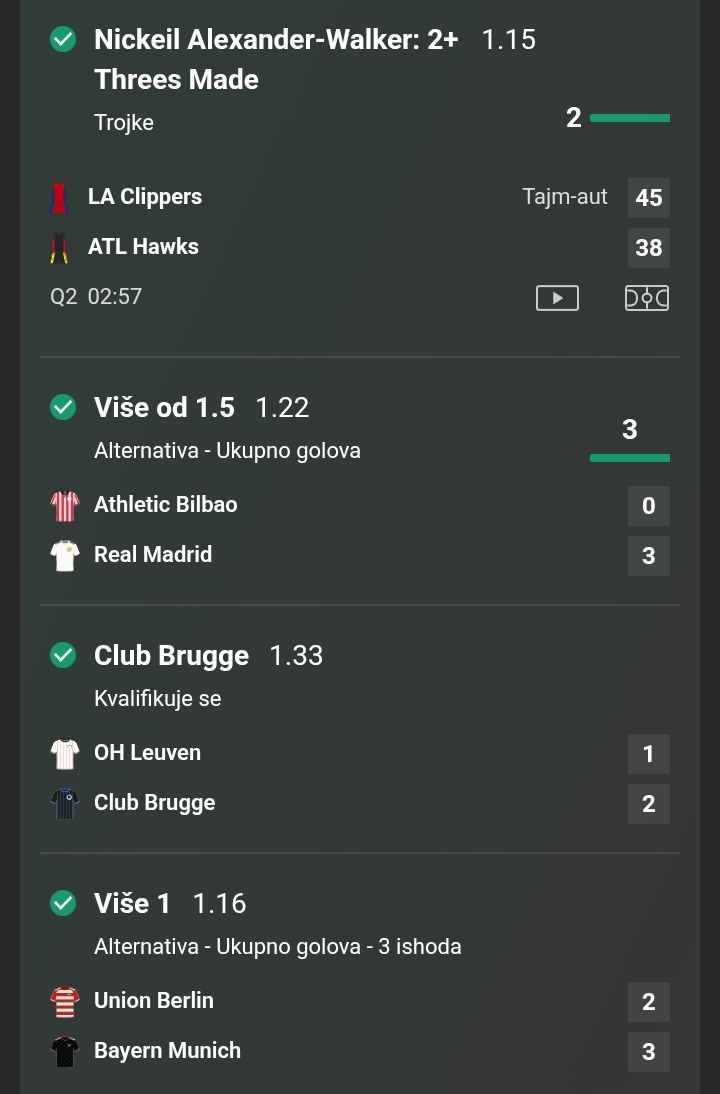720x1094 pixels.
Task: Select the Athletic Bilbao team name
Action: (166, 505)
